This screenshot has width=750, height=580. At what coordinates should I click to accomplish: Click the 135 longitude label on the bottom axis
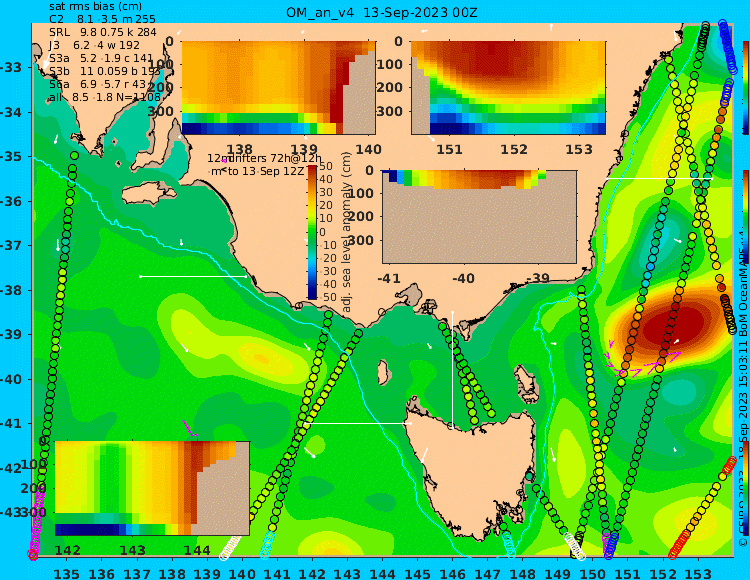click(x=66, y=574)
